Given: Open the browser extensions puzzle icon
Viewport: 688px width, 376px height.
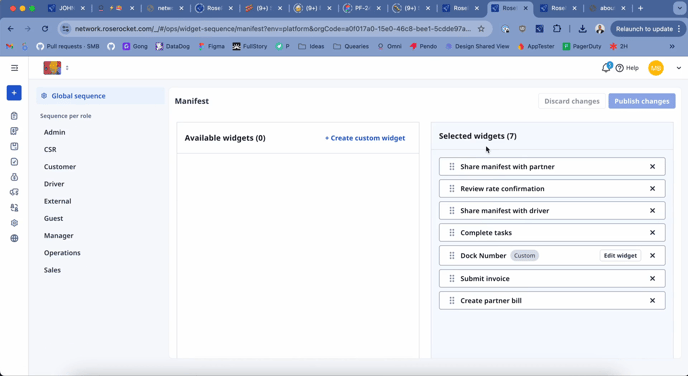Looking at the screenshot, I should [x=557, y=29].
